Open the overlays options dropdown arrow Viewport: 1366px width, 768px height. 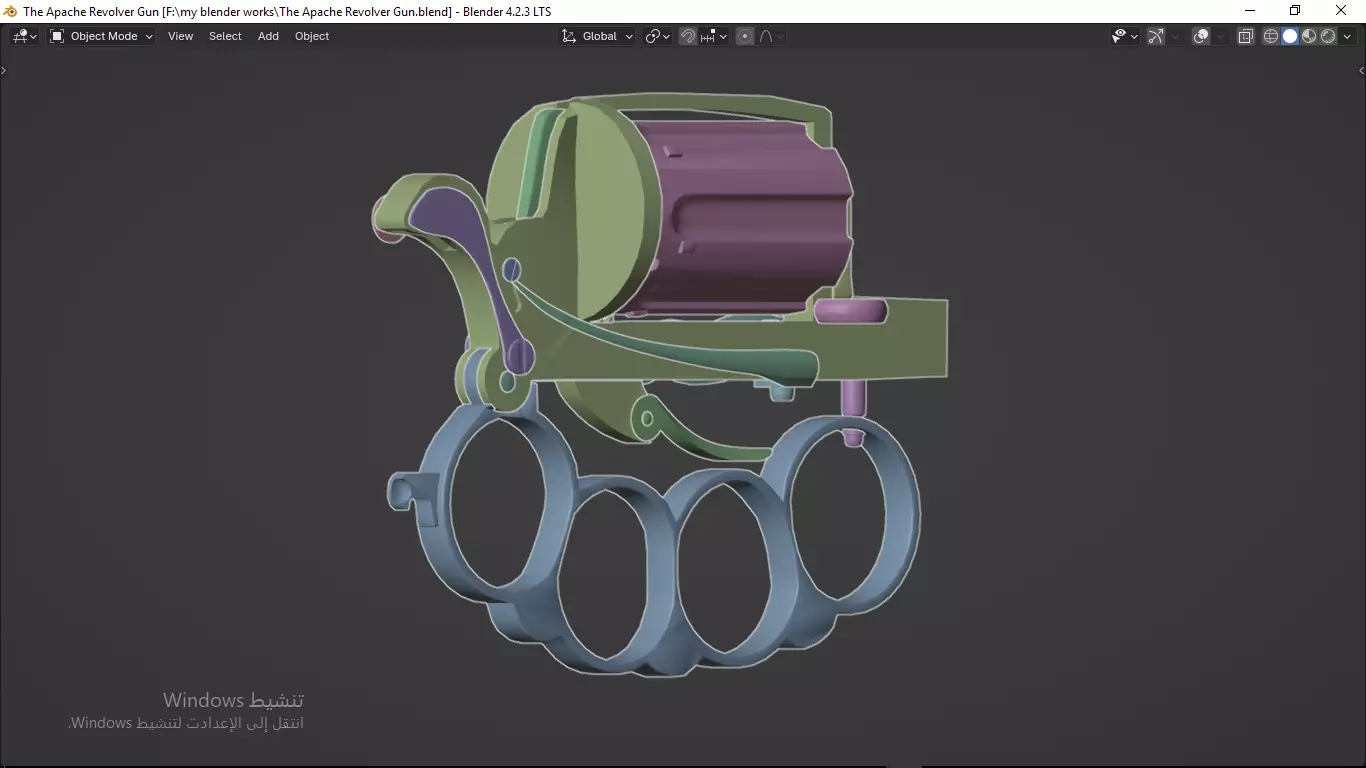click(x=1220, y=36)
